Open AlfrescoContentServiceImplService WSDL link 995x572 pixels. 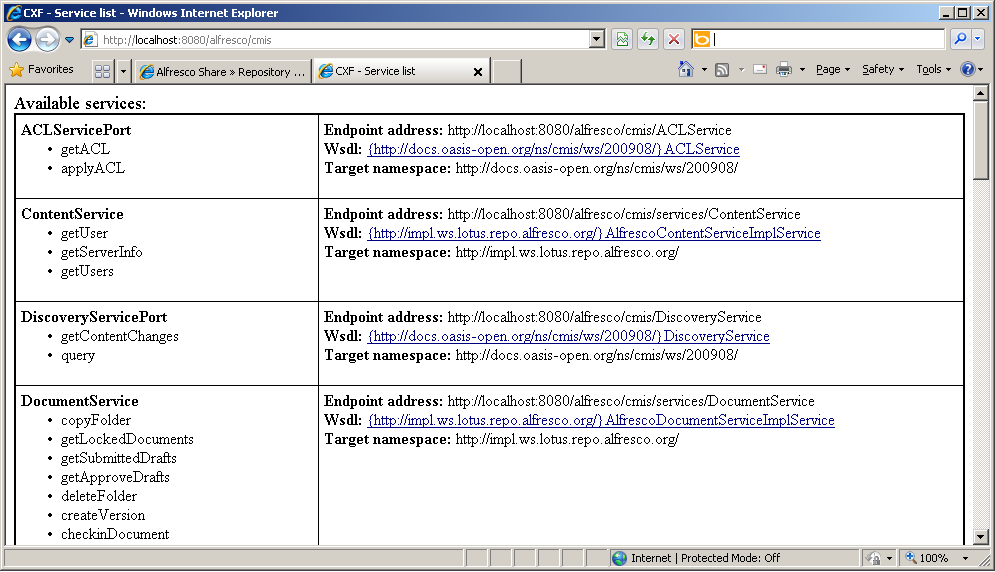[594, 233]
